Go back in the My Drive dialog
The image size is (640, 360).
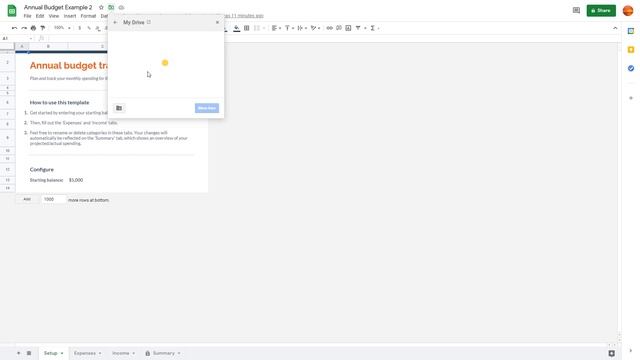(x=115, y=22)
